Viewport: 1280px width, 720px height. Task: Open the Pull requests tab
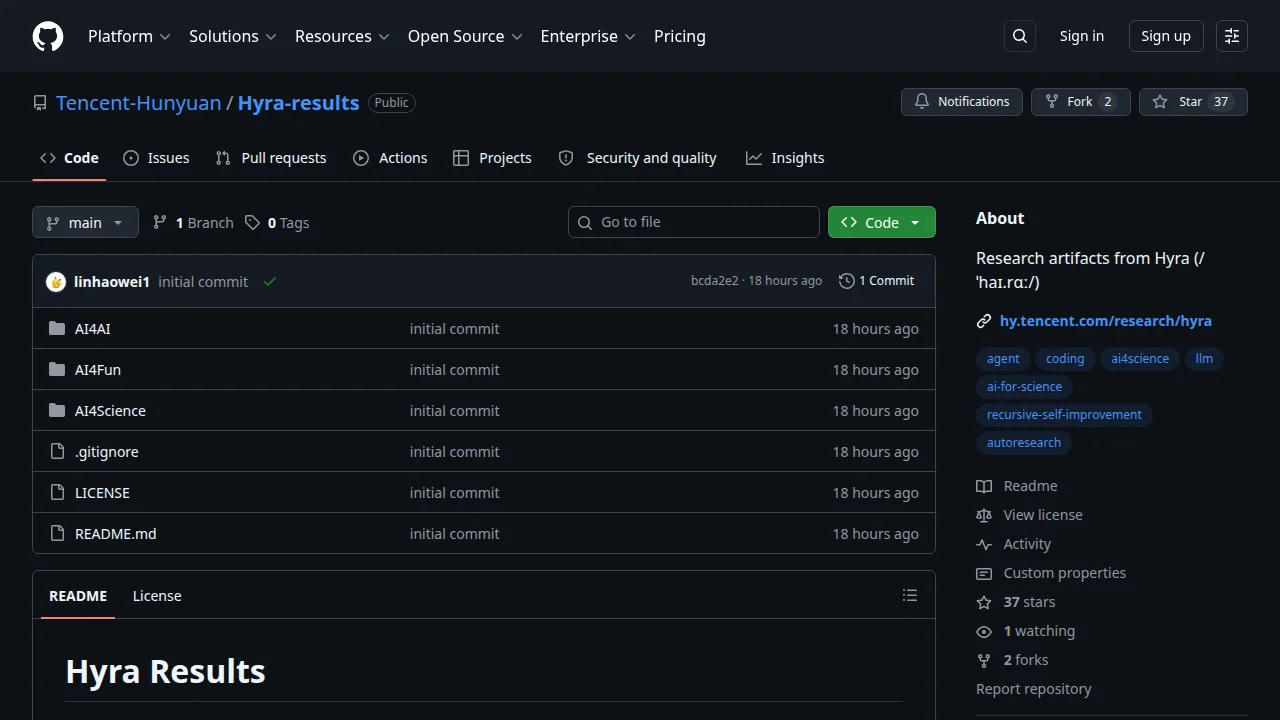point(271,158)
